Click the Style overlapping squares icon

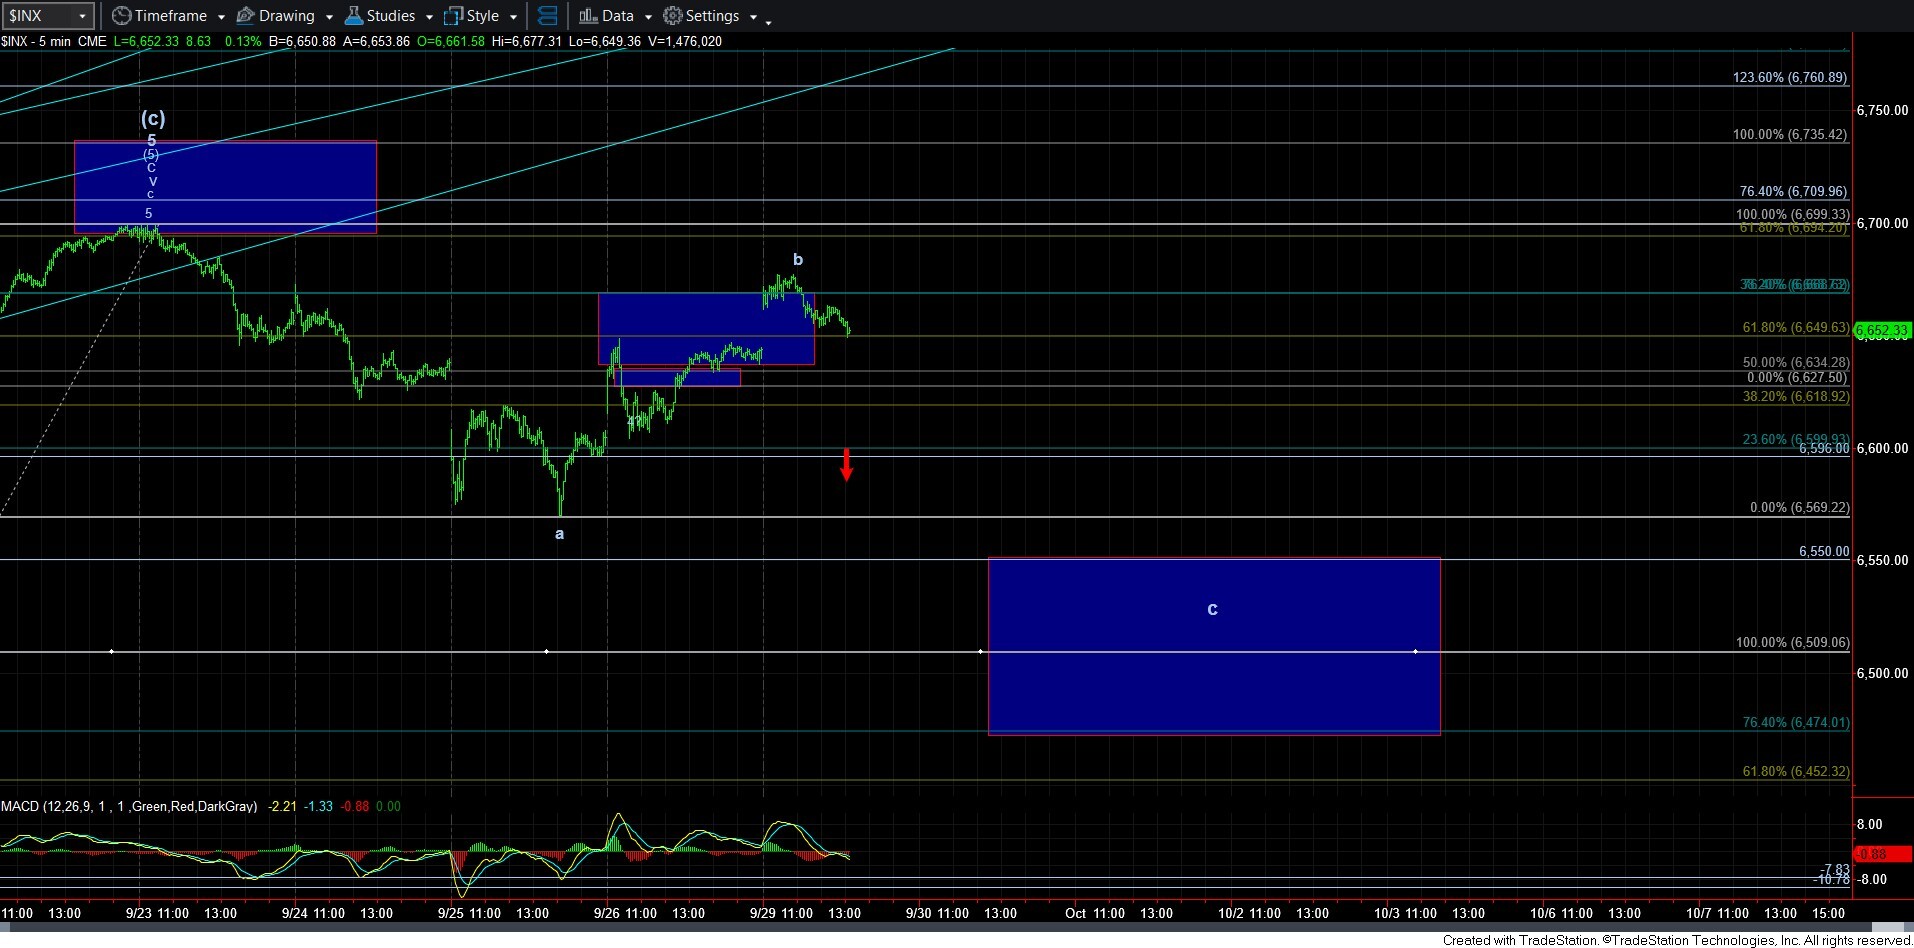pos(454,16)
